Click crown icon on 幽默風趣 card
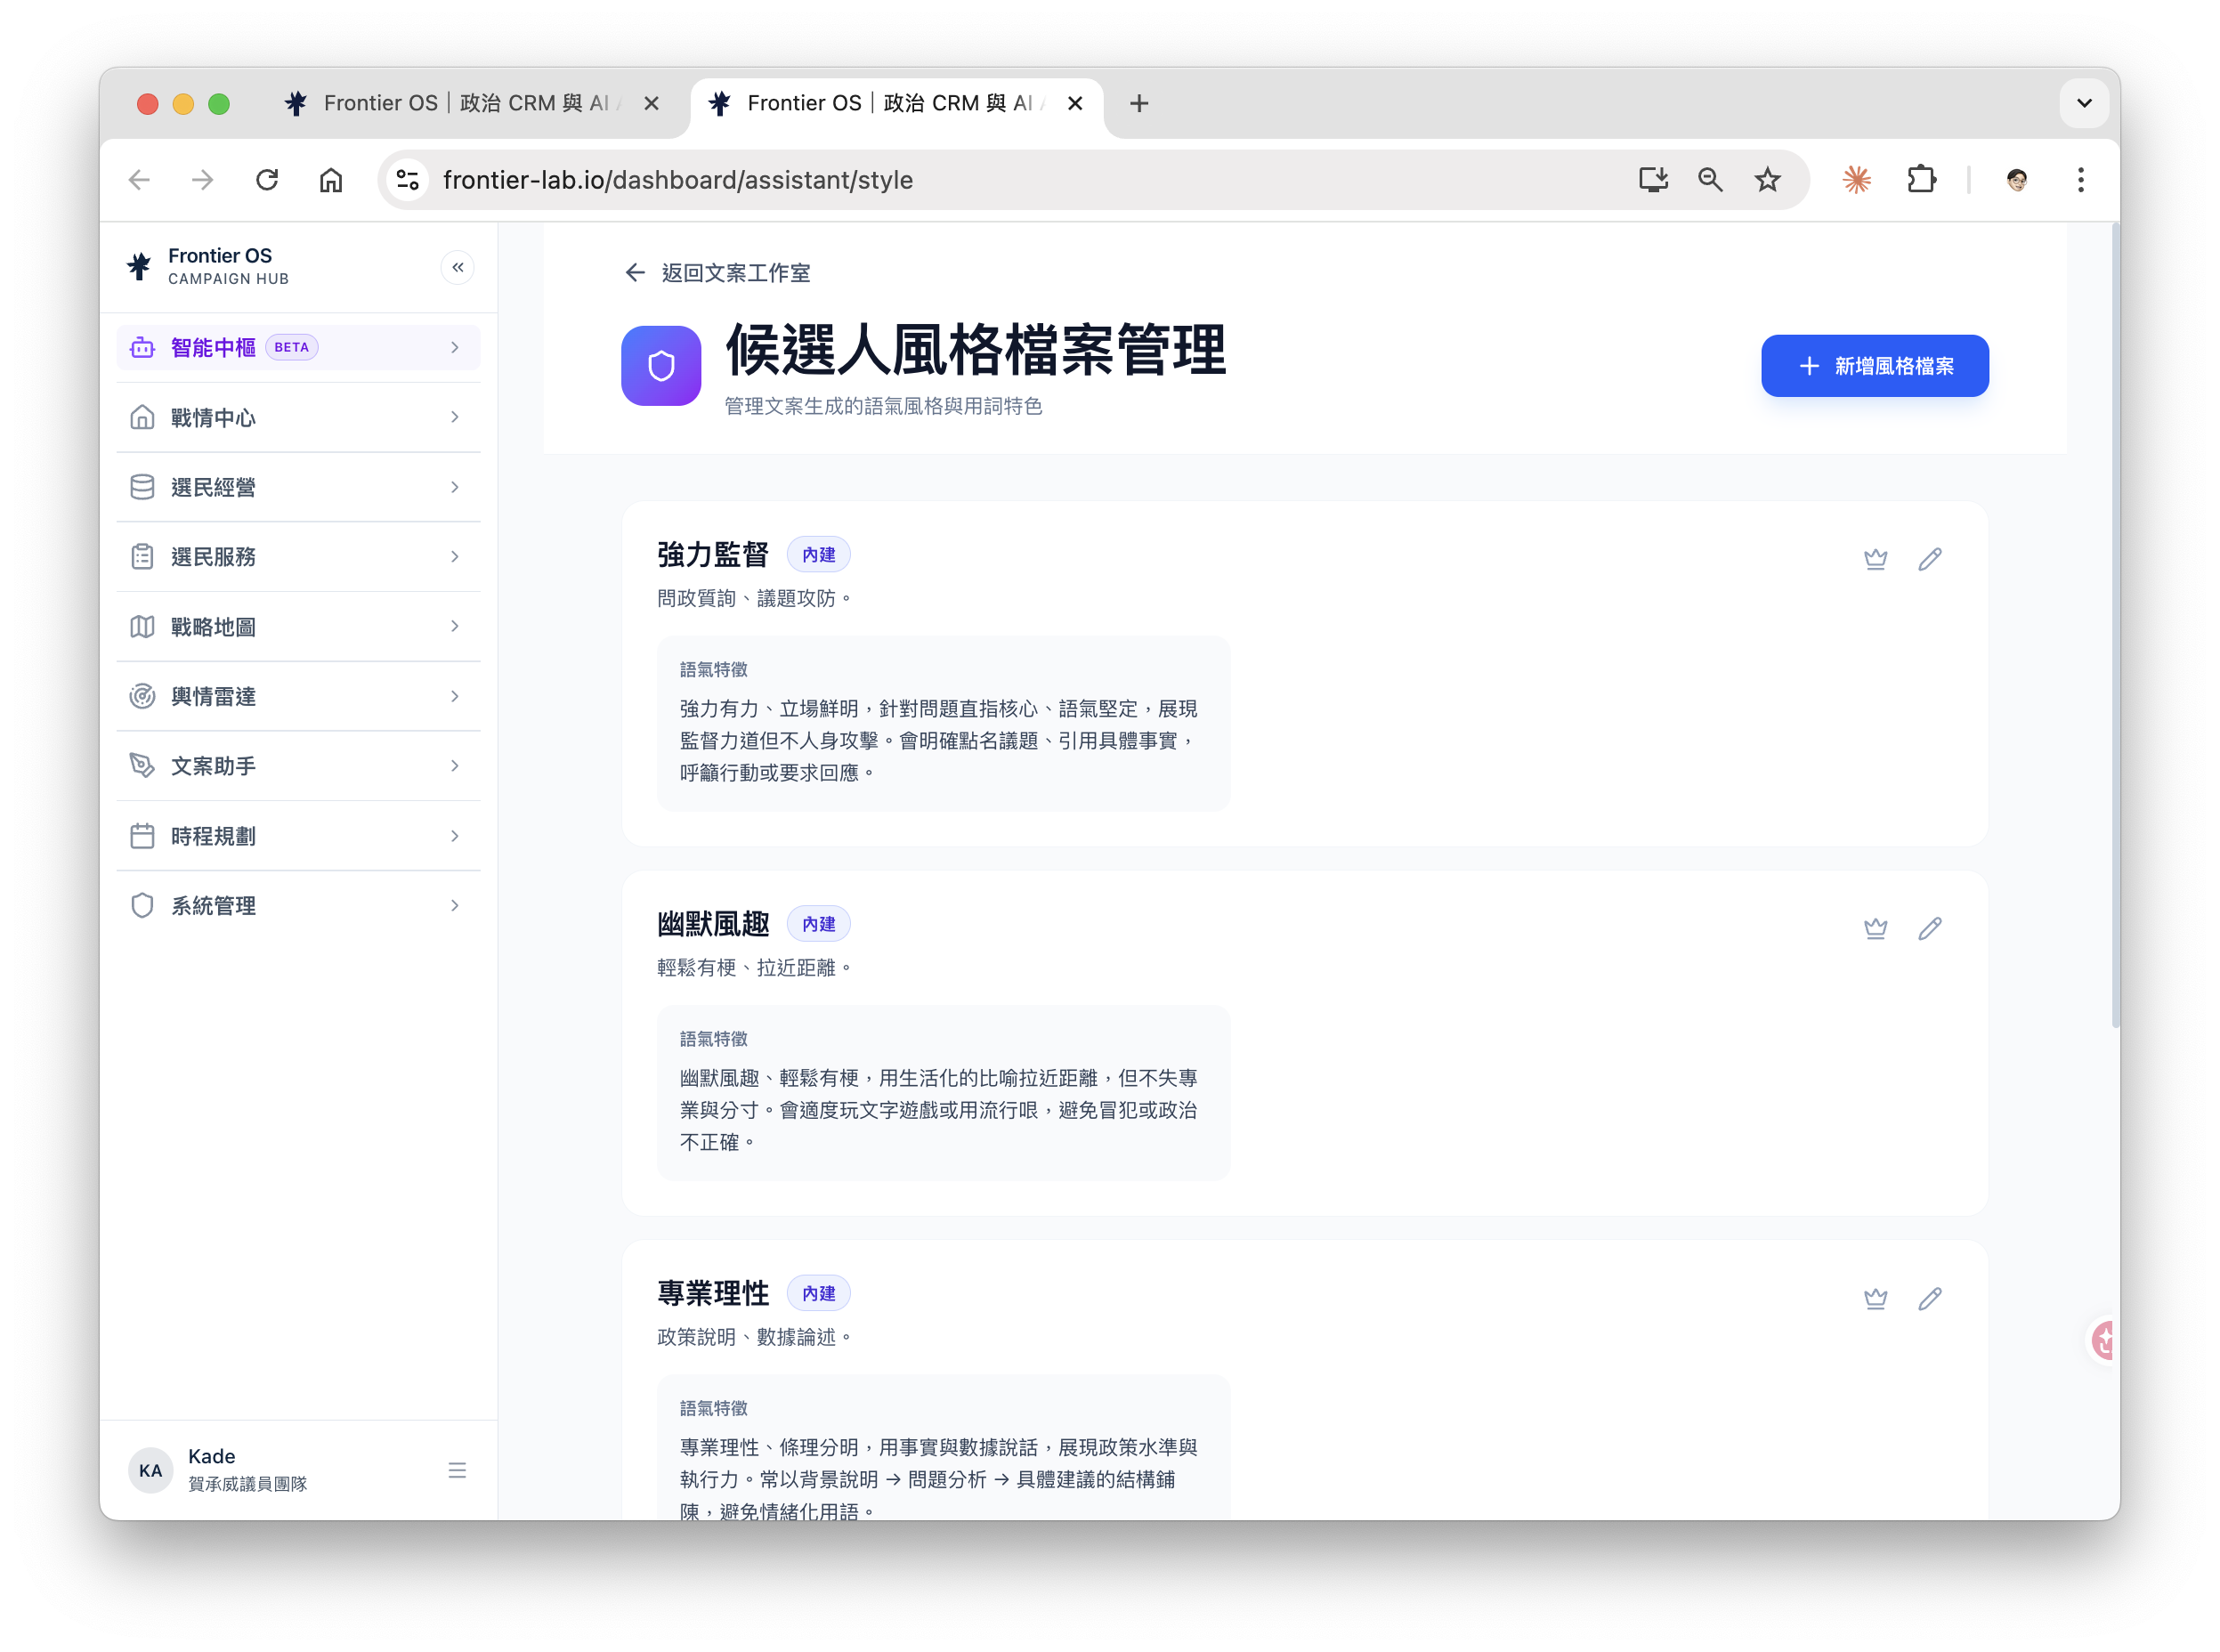The height and width of the screenshot is (1652, 2220). click(x=1875, y=928)
